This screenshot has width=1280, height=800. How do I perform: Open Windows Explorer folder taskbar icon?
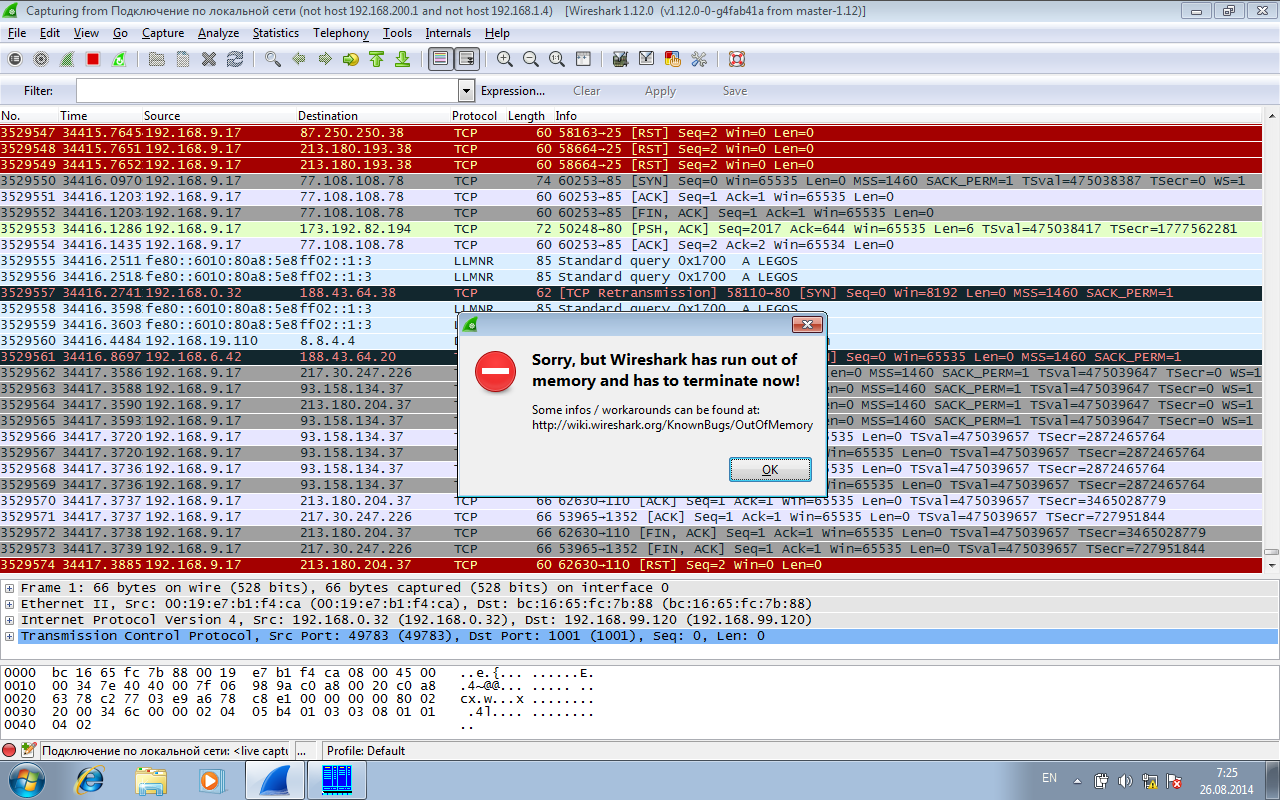[151, 780]
